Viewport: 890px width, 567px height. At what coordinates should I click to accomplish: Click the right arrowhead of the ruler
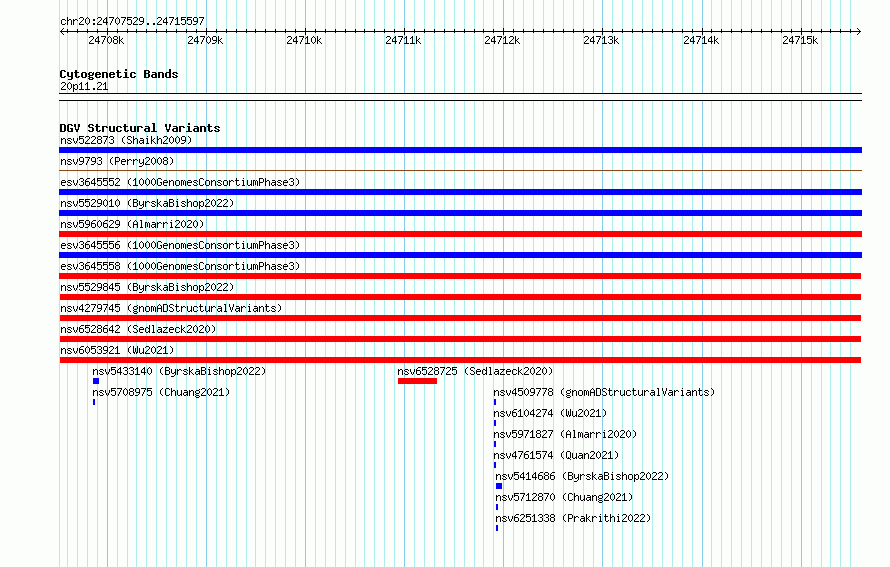pyautogui.click(x=859, y=32)
